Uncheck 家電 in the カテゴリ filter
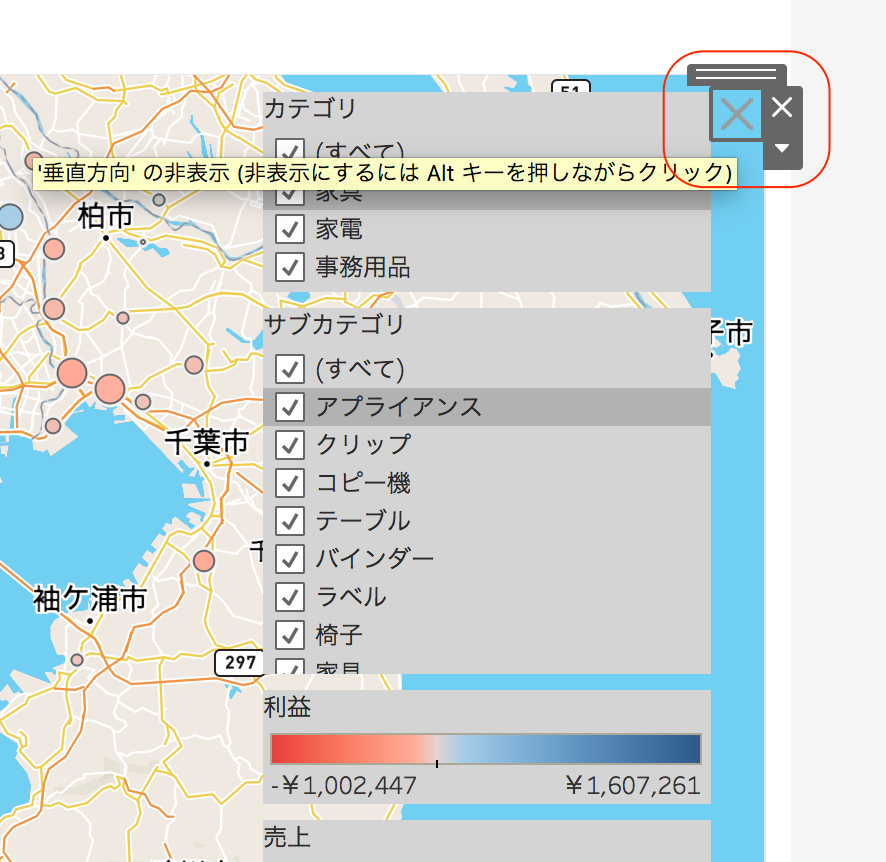This screenshot has height=862, width=886. point(289,229)
